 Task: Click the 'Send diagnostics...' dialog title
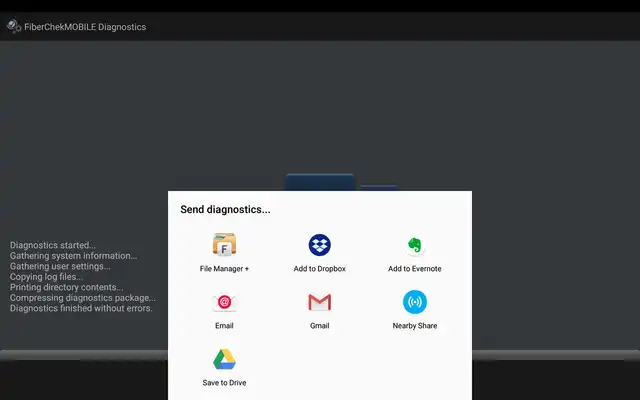point(225,209)
